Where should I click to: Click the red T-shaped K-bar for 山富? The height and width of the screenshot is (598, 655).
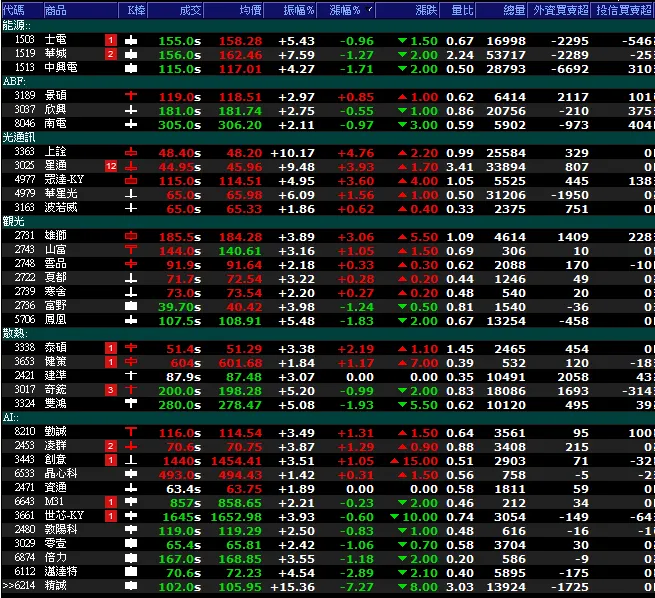(x=131, y=250)
